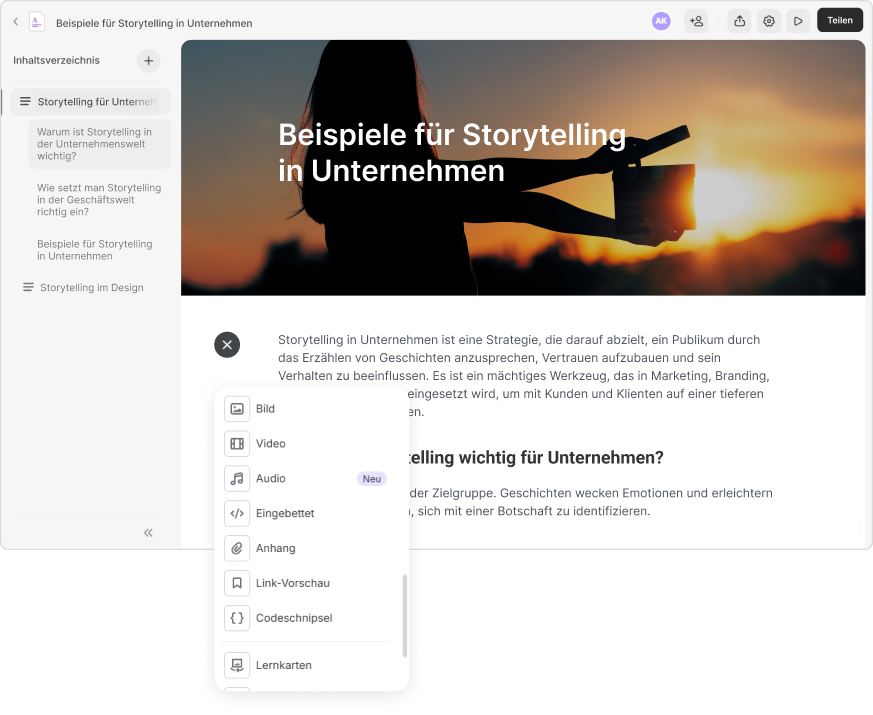The width and height of the screenshot is (873, 715).
Task: Select Bild menu entry
Action: point(306,409)
